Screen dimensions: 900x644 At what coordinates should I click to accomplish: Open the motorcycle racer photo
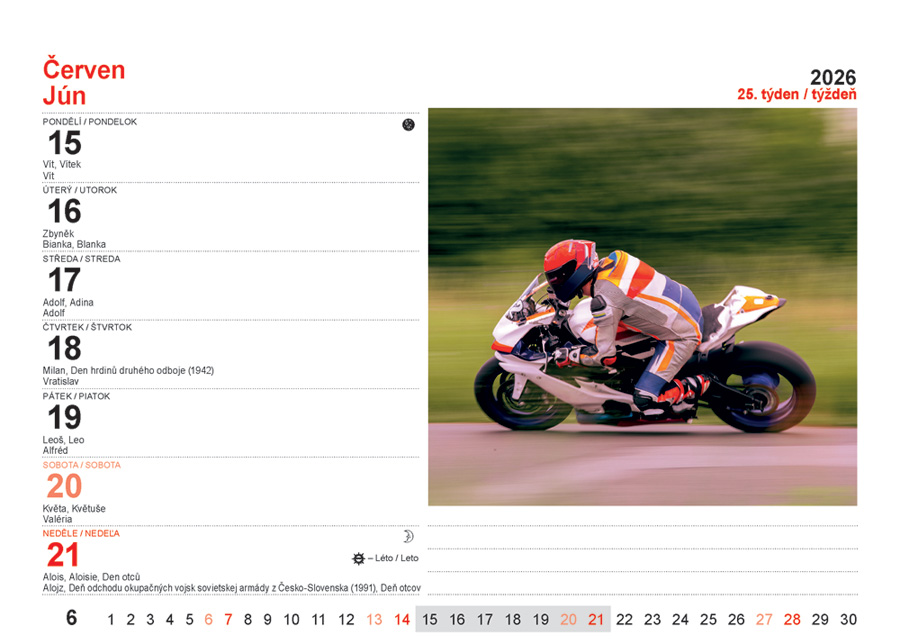(x=642, y=307)
